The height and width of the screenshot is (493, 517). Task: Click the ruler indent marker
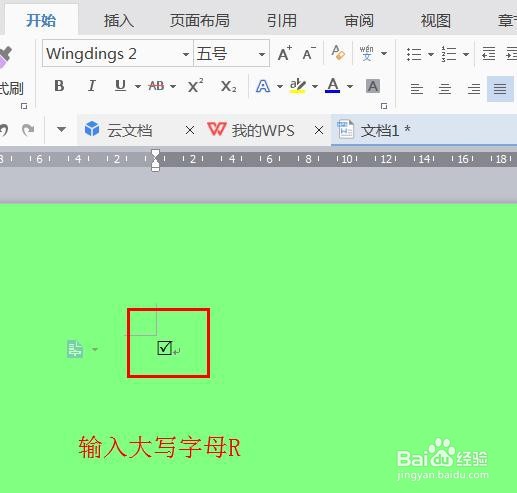[x=155, y=160]
